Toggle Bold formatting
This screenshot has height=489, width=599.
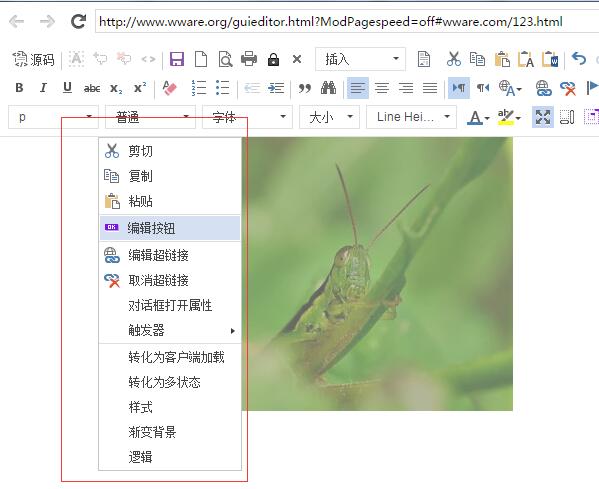tap(19, 88)
